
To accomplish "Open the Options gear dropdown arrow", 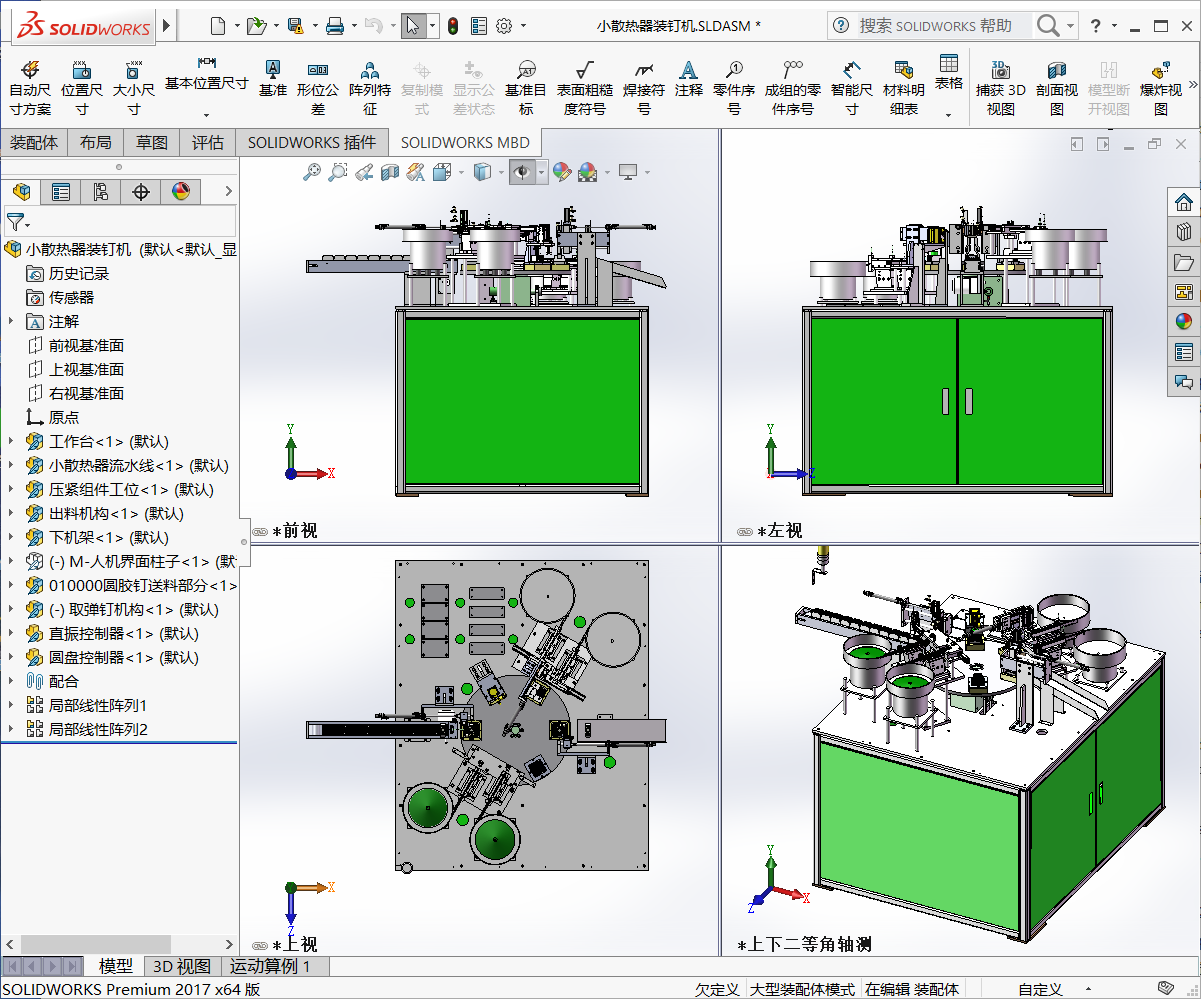I will (x=524, y=26).
